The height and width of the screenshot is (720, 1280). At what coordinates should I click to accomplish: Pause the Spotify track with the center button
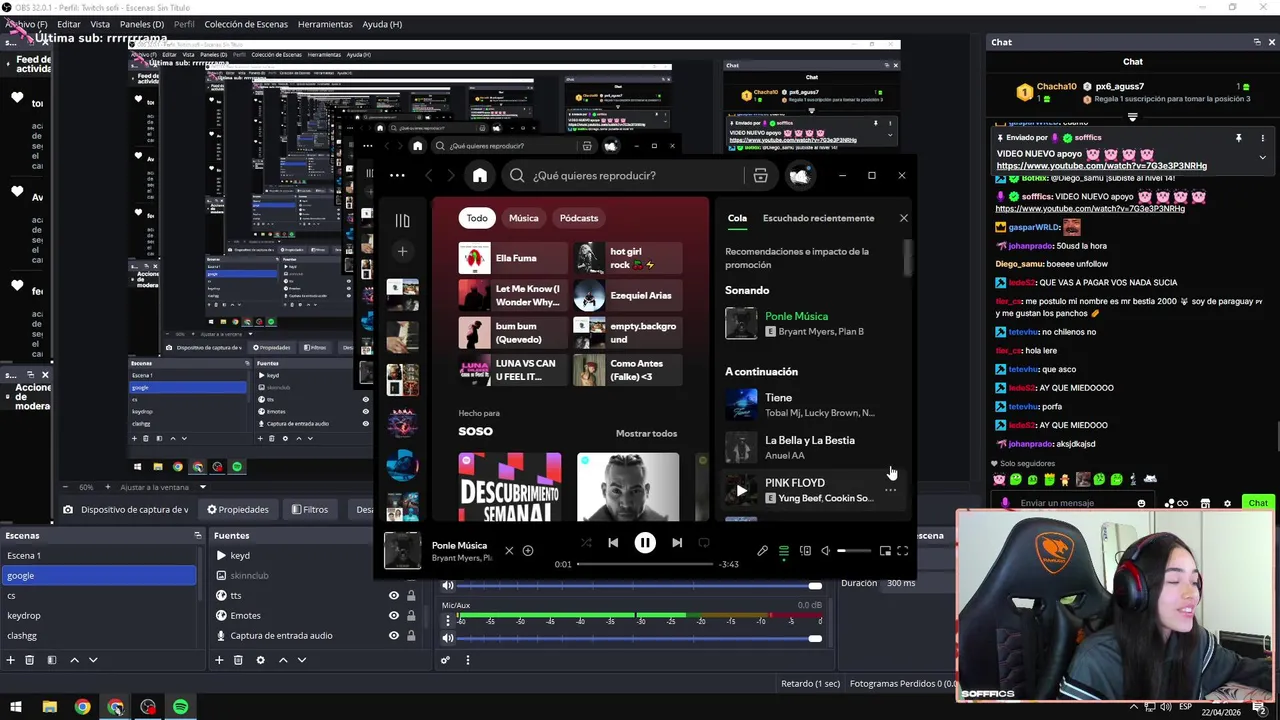(x=645, y=543)
